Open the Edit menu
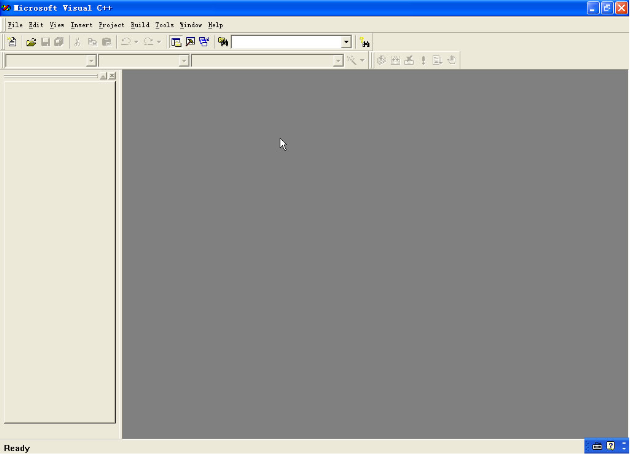This screenshot has height=454, width=630. (36, 25)
